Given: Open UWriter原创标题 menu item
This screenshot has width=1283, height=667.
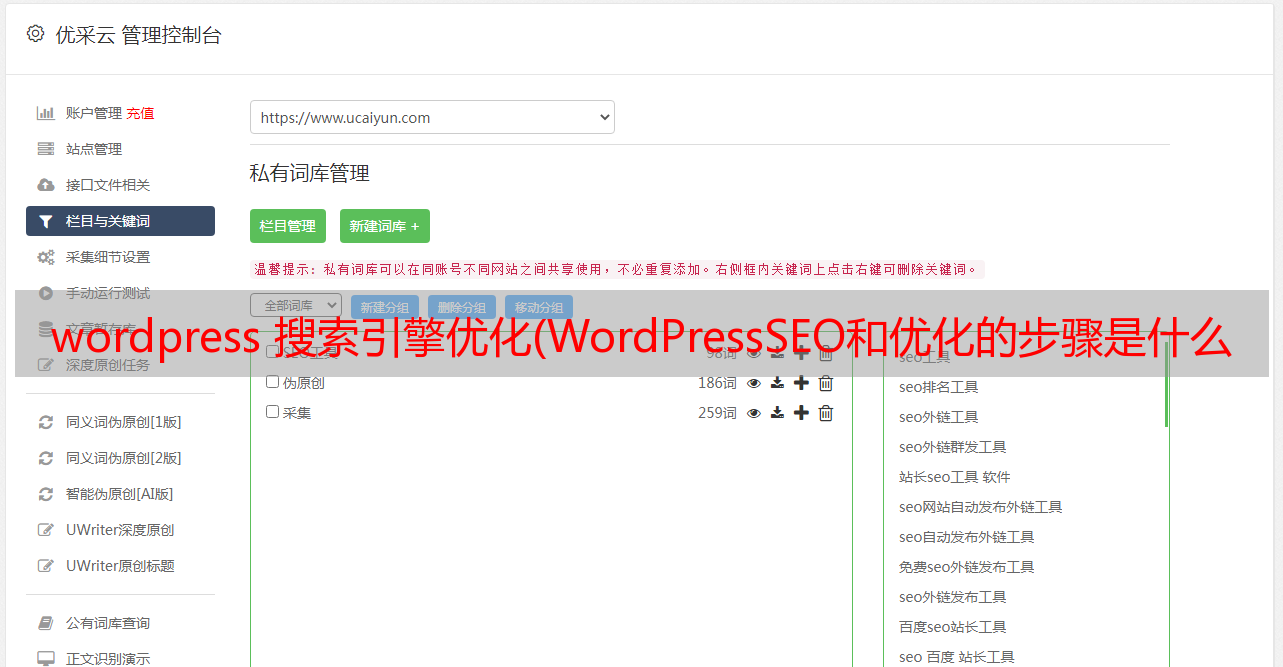Looking at the screenshot, I should click(x=120, y=566).
